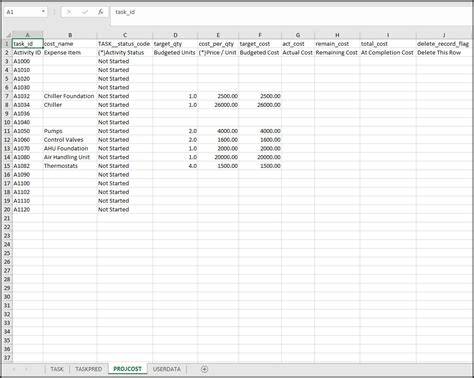Click the Enter checkmark icon in formula bar
Viewport: 474px width, 378px height.
85,12
